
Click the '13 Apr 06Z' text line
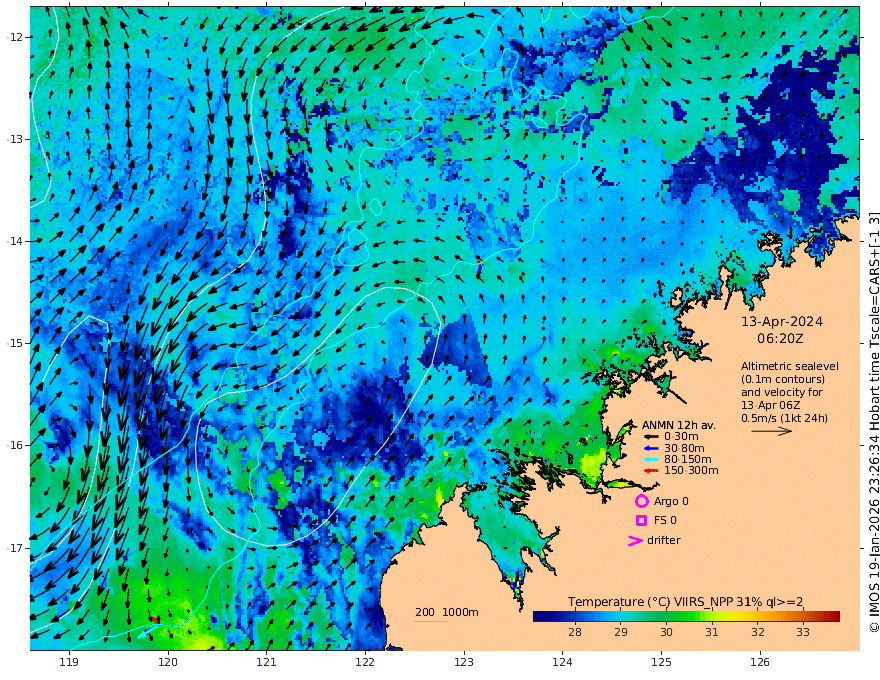tap(771, 405)
